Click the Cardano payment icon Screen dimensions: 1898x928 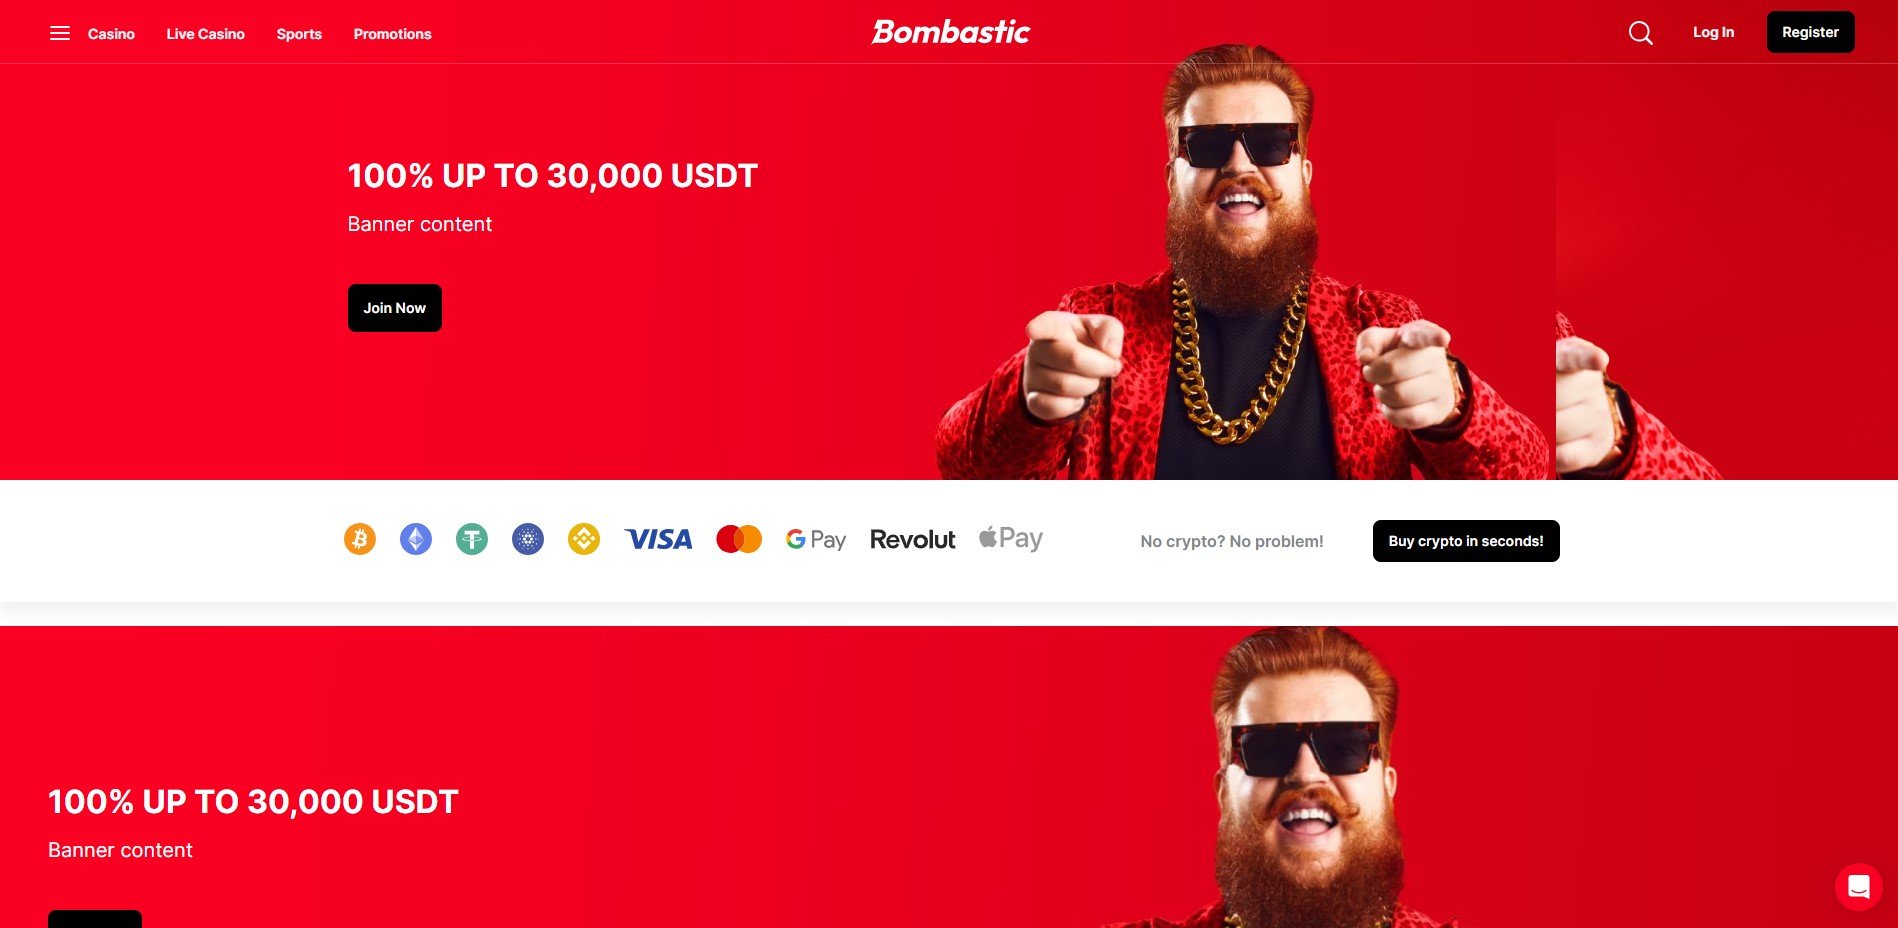point(528,539)
